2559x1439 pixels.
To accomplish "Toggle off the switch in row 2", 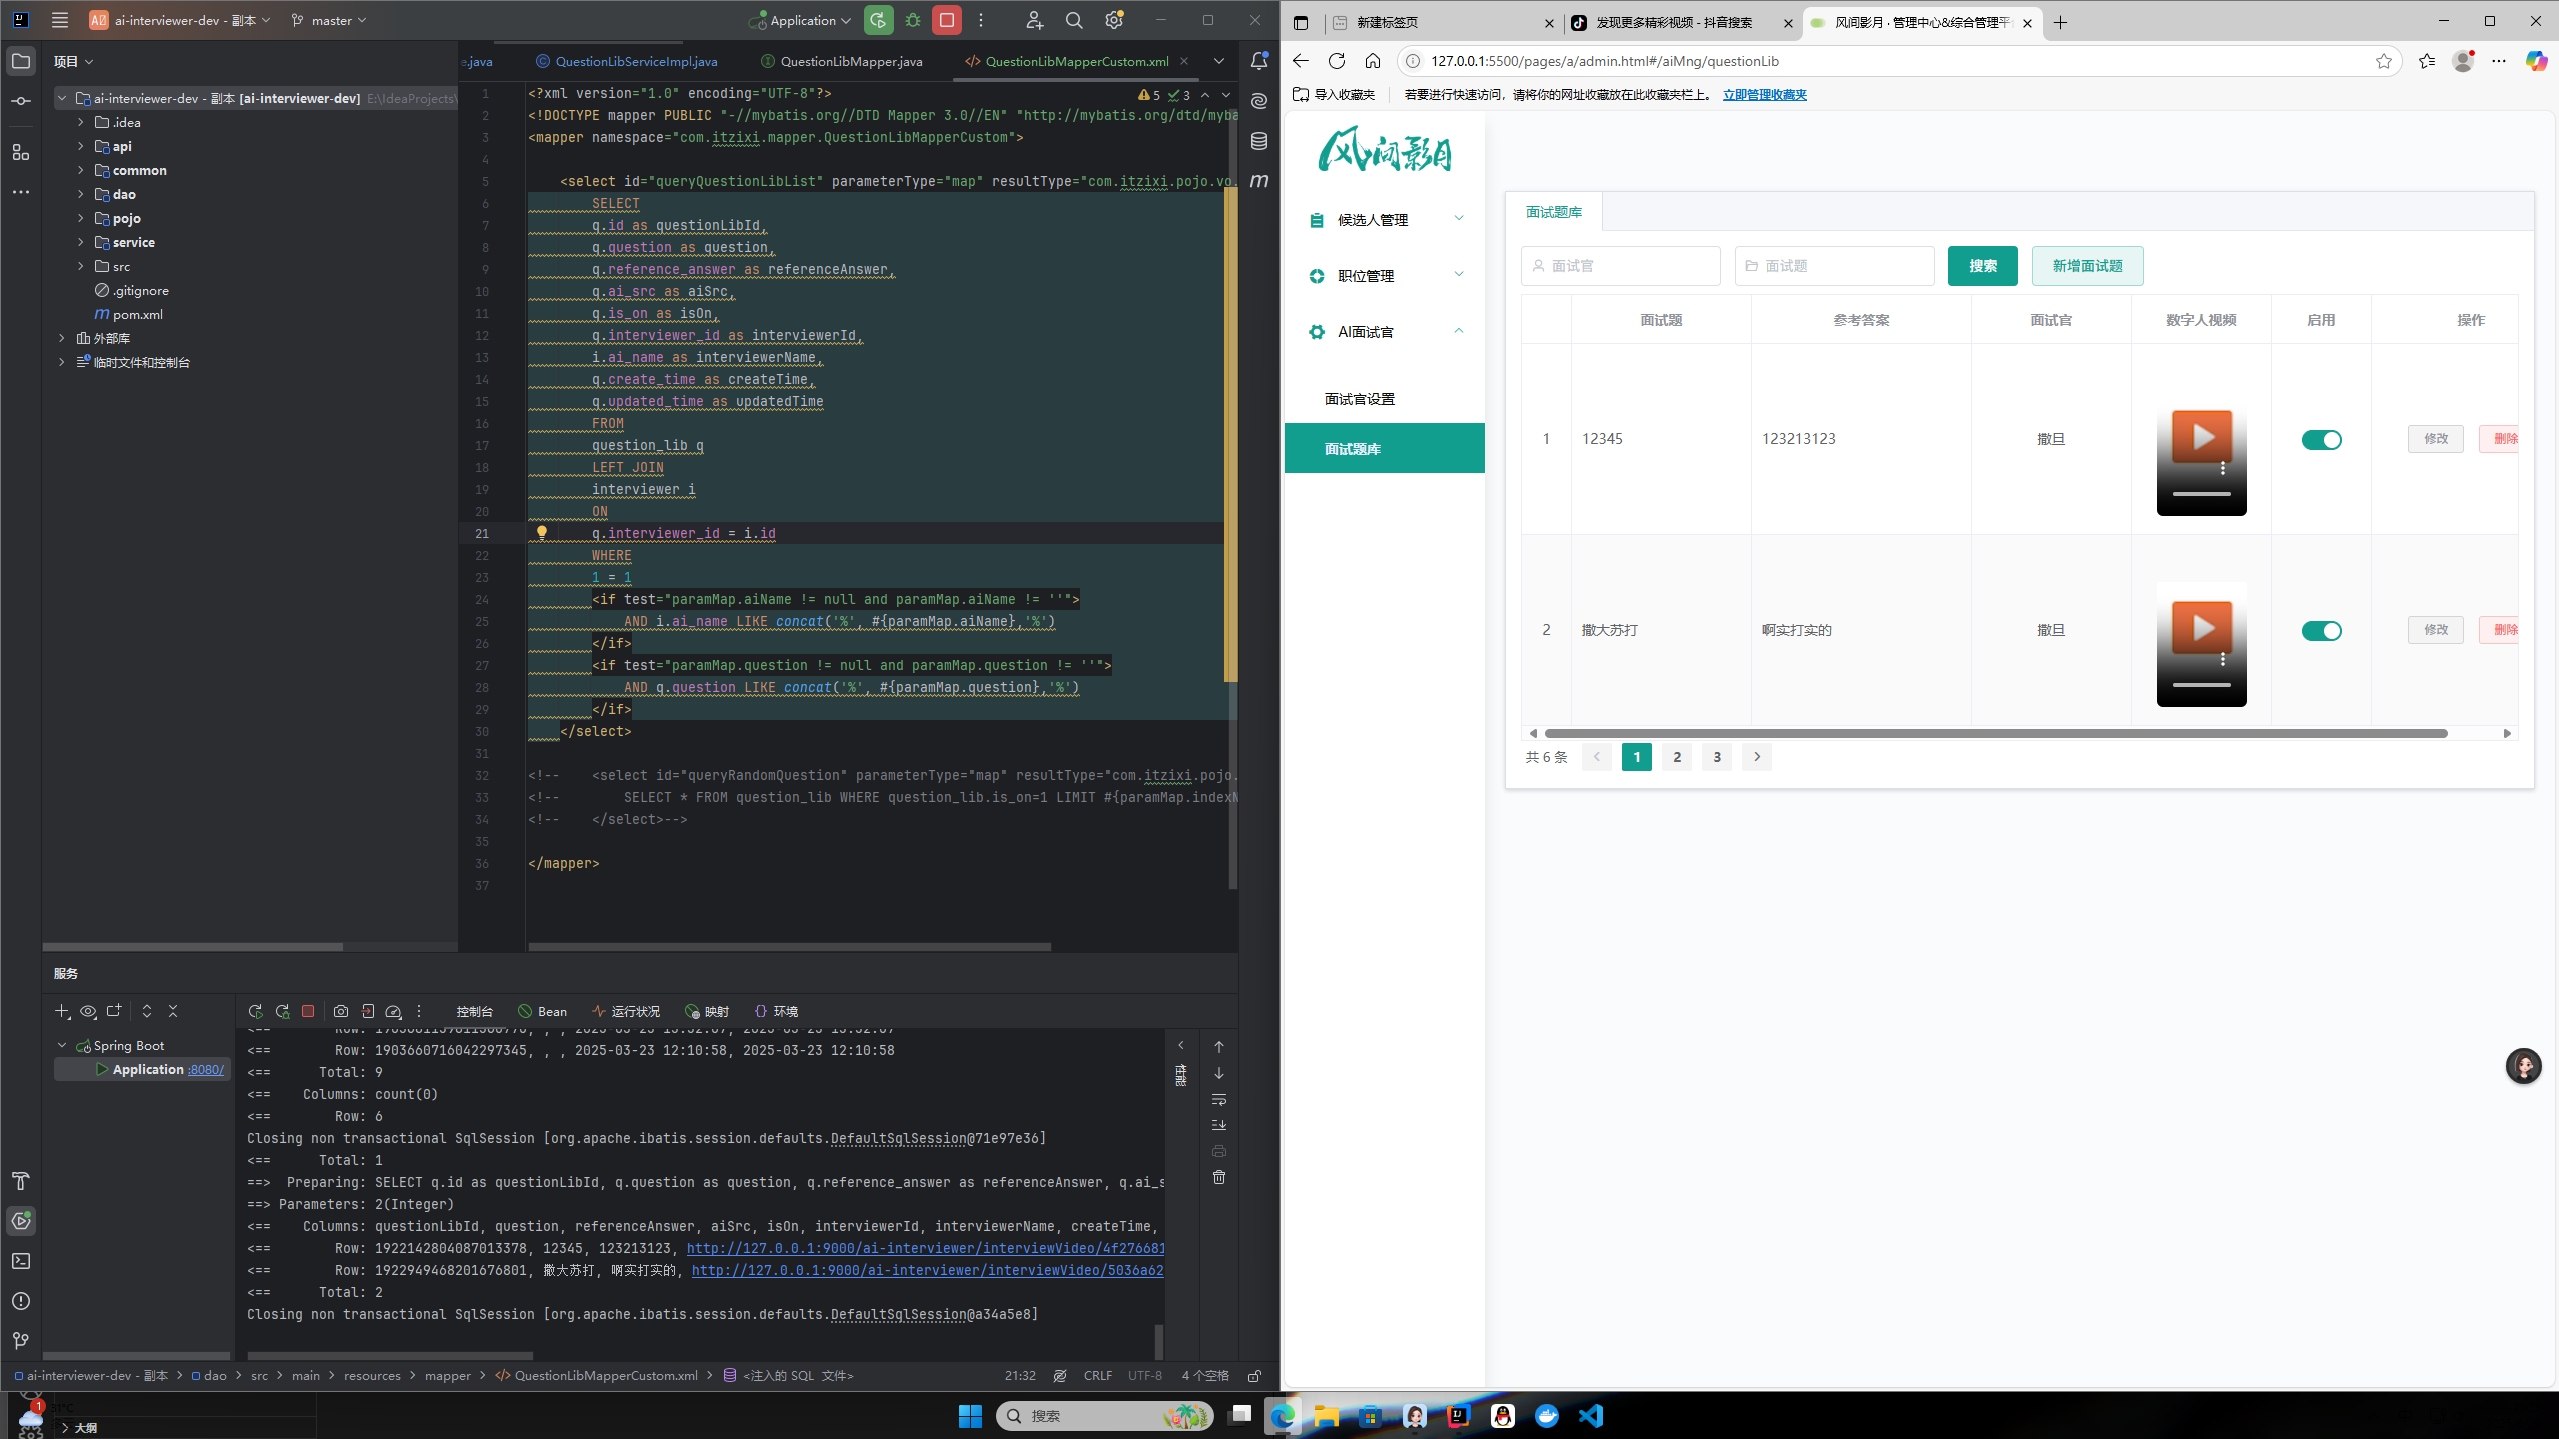I will (2321, 631).
